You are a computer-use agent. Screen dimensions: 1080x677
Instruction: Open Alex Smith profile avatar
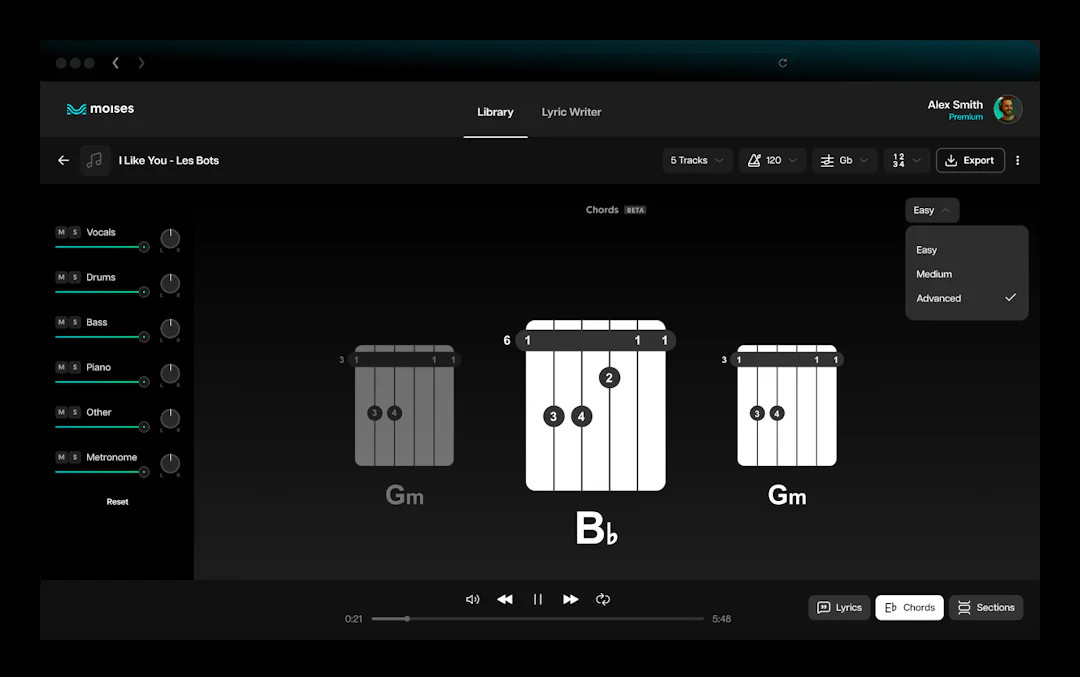pyautogui.click(x=1007, y=110)
